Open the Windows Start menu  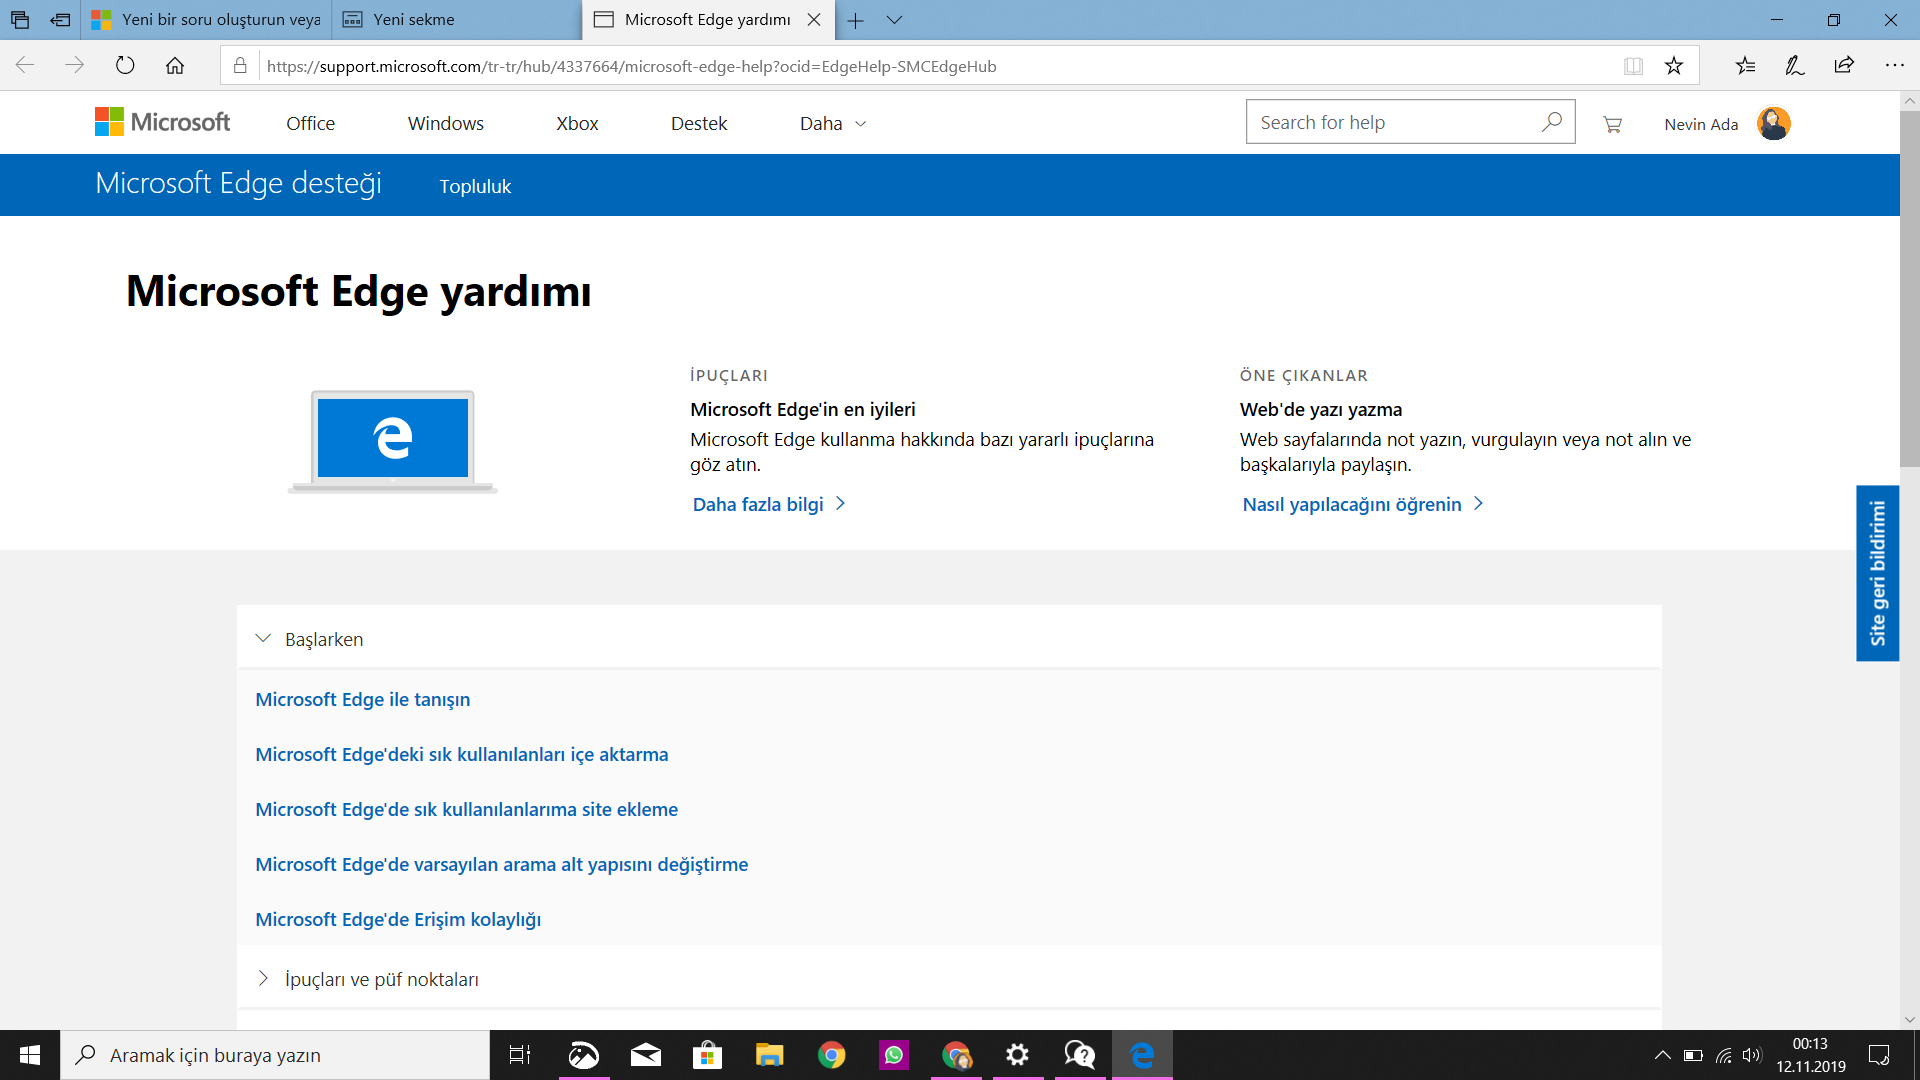[30, 1055]
